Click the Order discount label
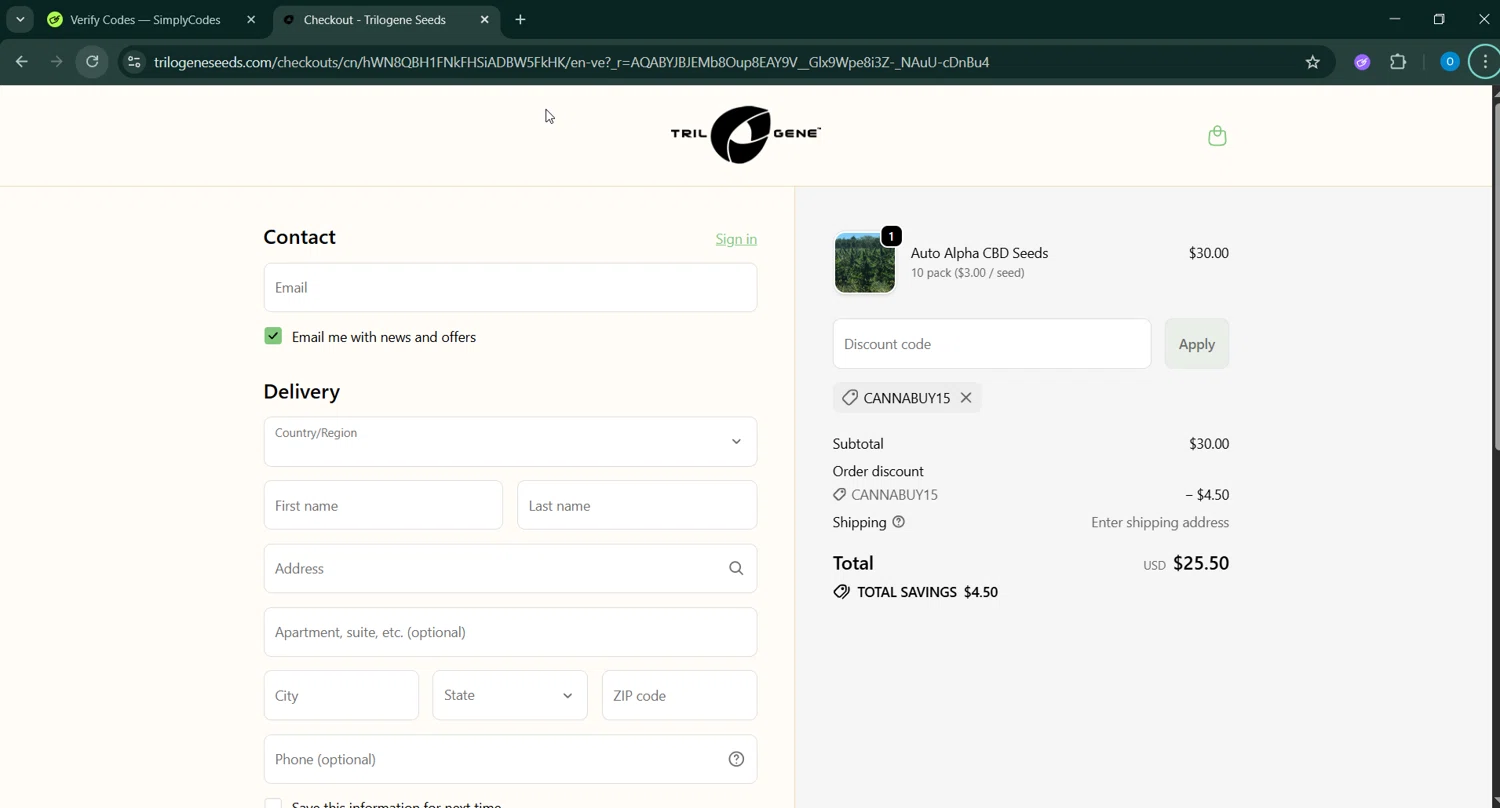Screen dimensions: 1500x808 point(878,471)
